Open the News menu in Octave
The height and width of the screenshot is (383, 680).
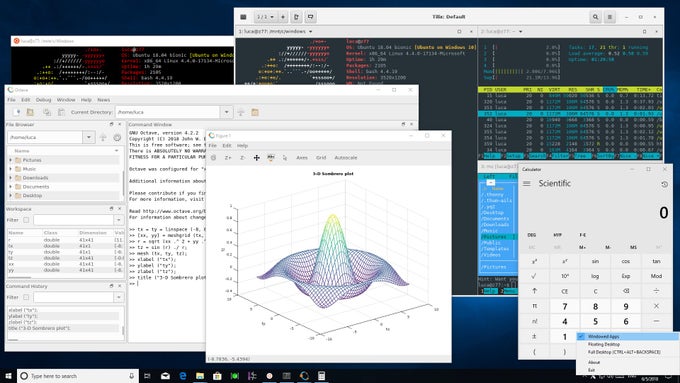(x=104, y=100)
